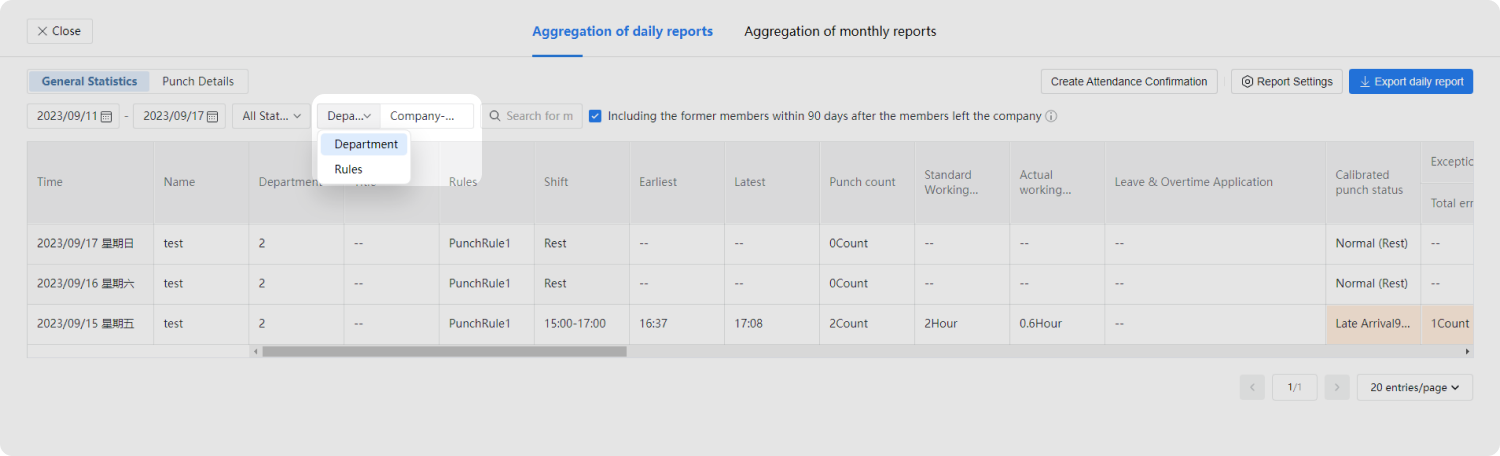Click the Name column header

tap(201, 182)
